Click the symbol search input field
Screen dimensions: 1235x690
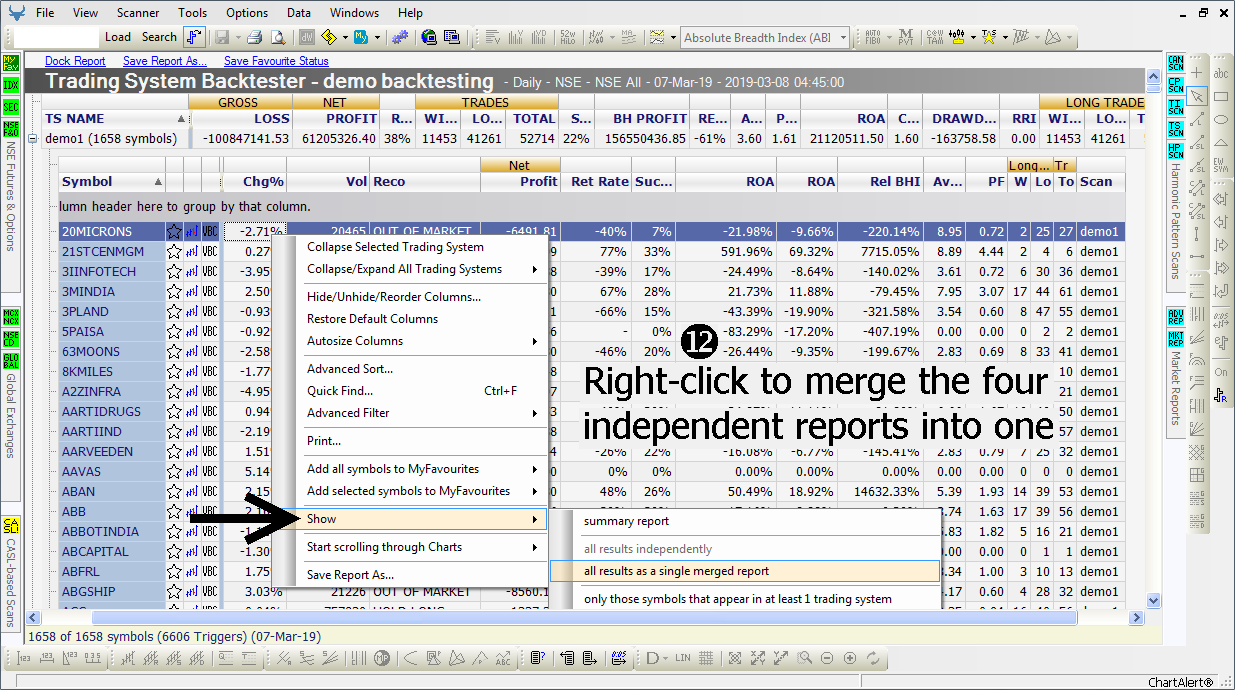tap(58, 37)
